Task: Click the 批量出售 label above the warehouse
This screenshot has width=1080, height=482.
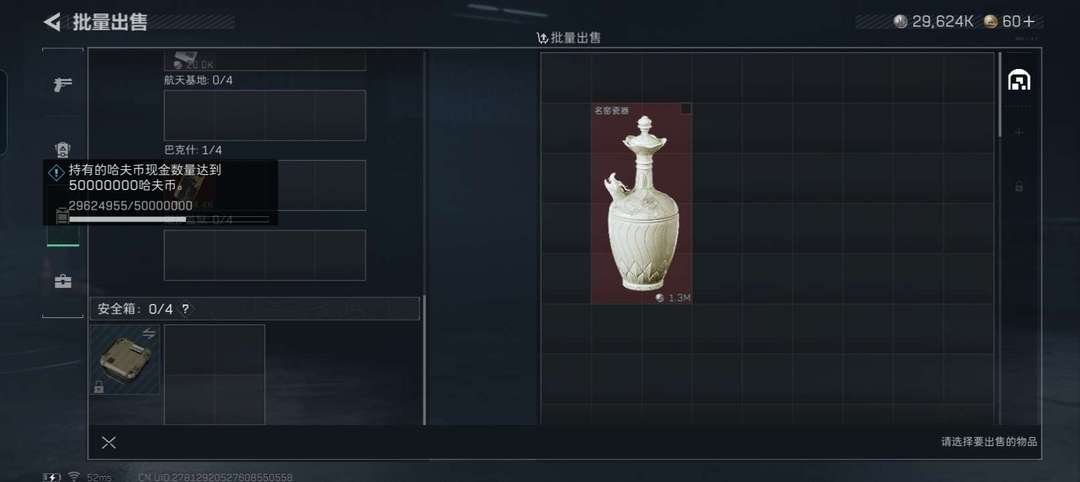Action: (x=568, y=37)
